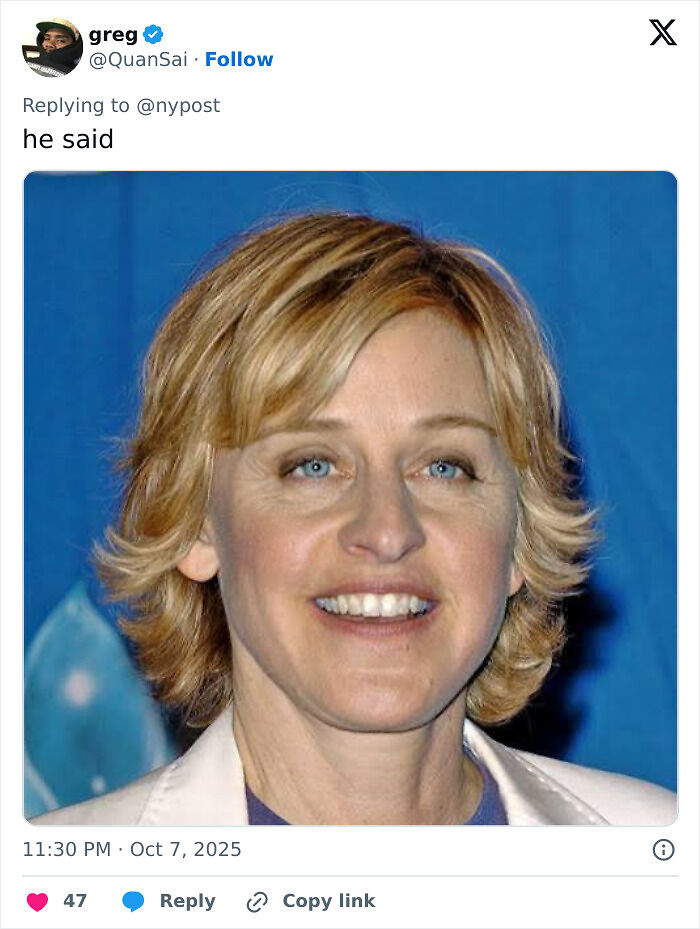700x929 pixels.
Task: Click the chain link icon
Action: (257, 902)
